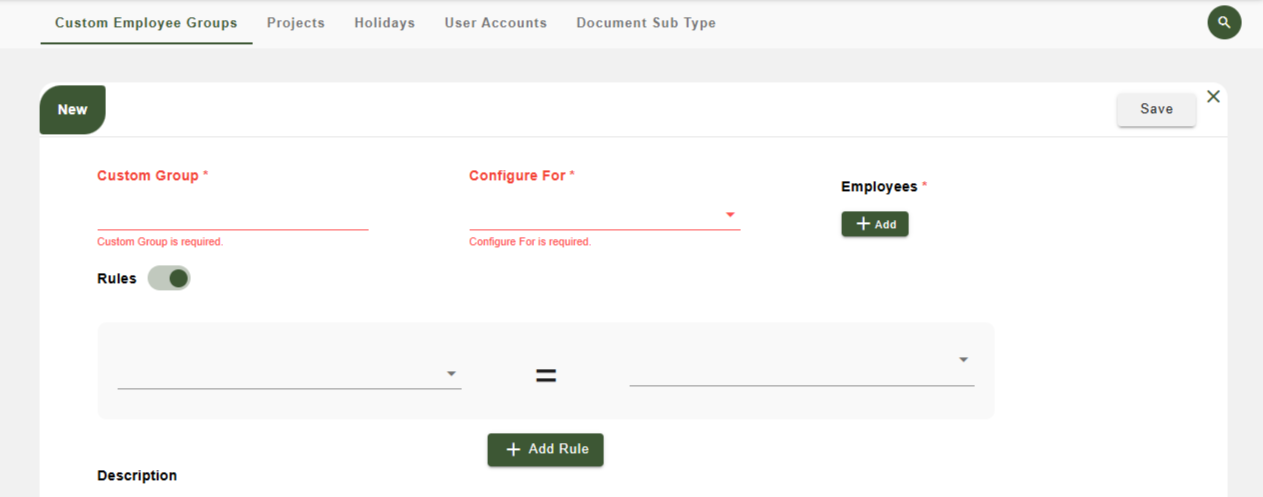Click the green New badge
Screen dimensions: 1263x497
click(72, 110)
